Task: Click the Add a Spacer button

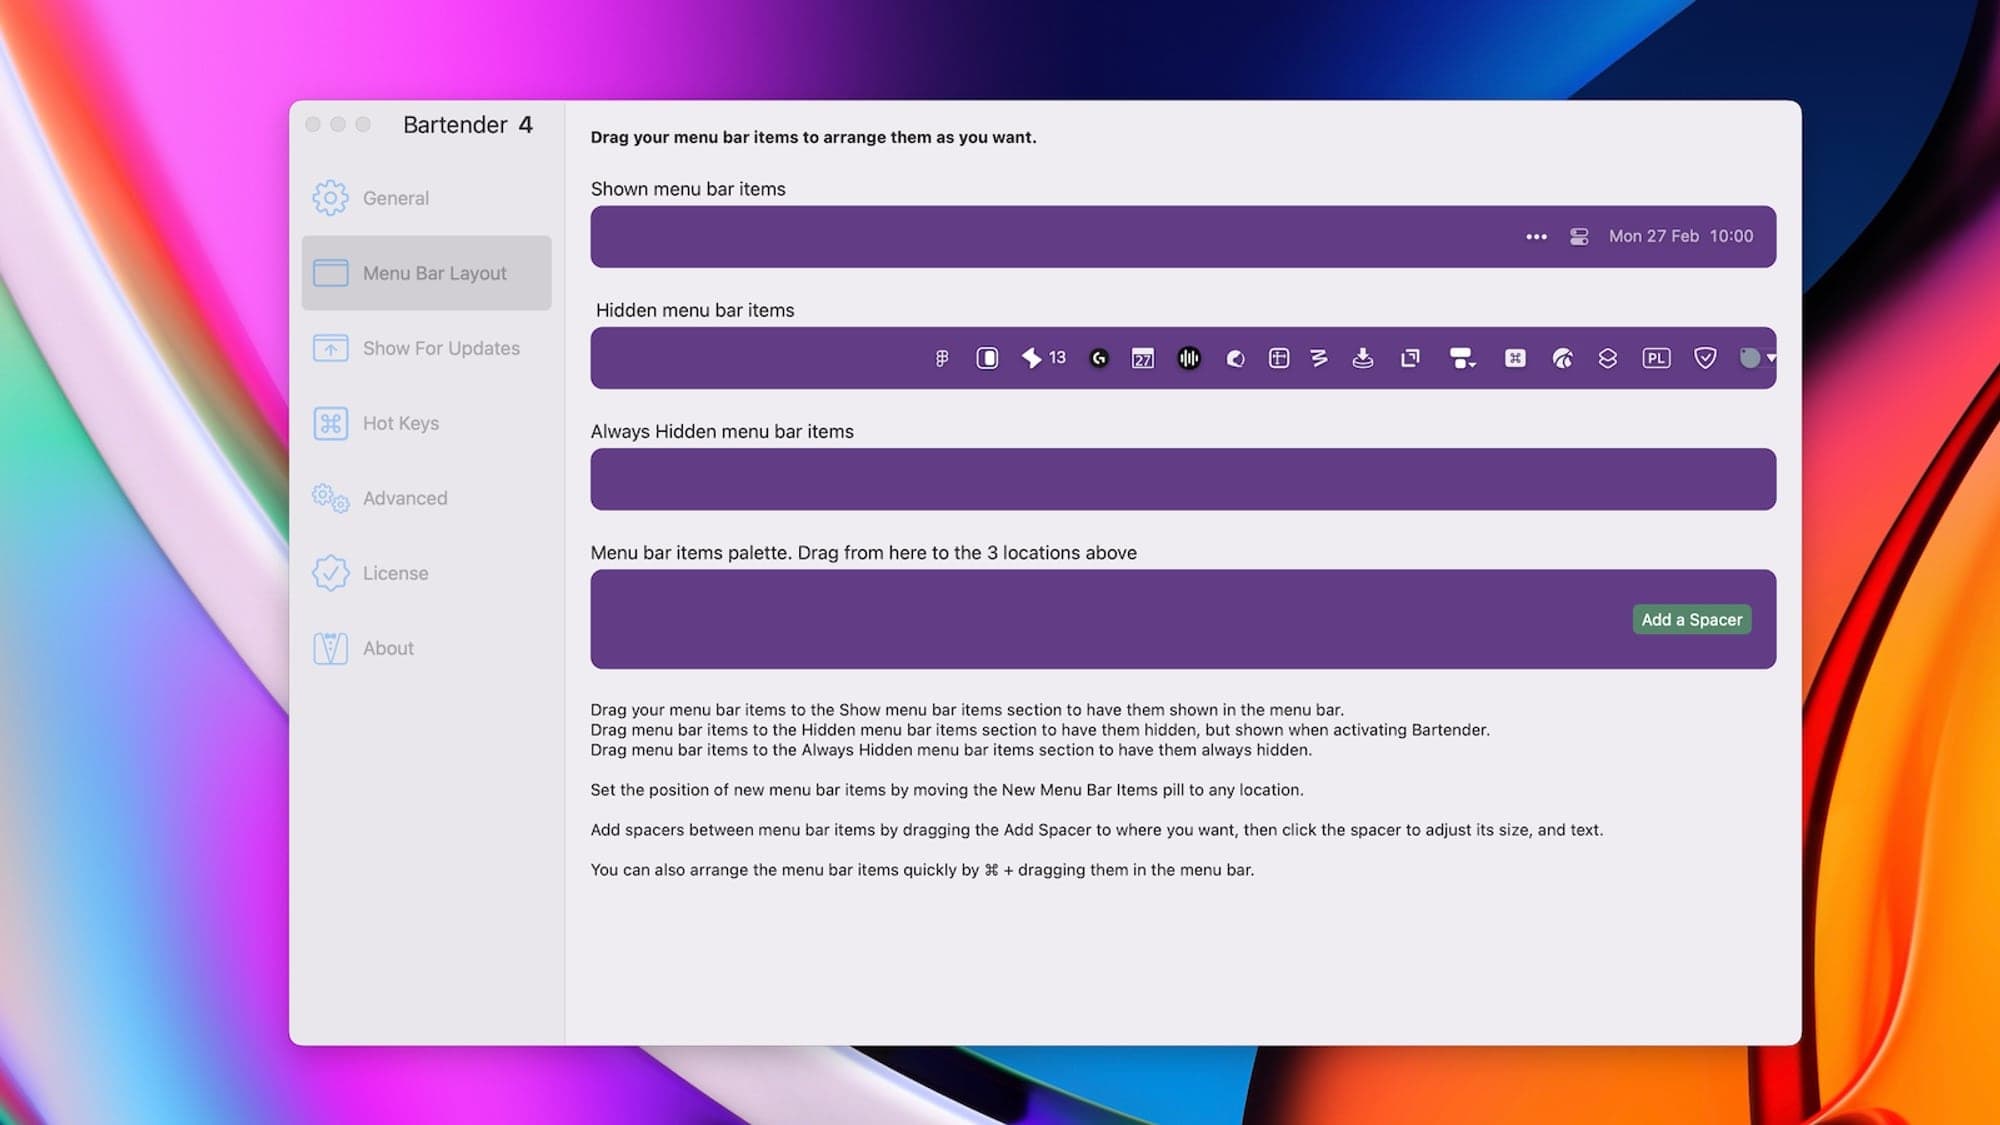Action: (1691, 620)
